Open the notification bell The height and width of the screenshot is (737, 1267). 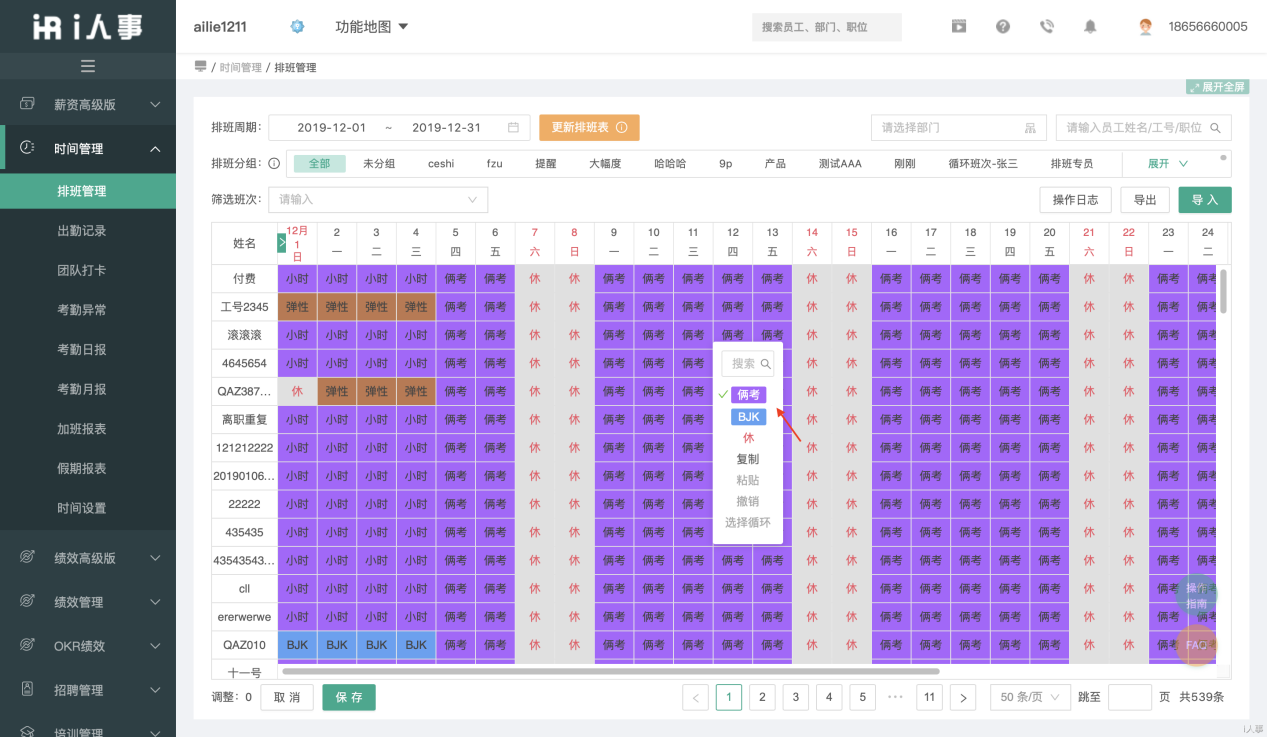click(1091, 26)
